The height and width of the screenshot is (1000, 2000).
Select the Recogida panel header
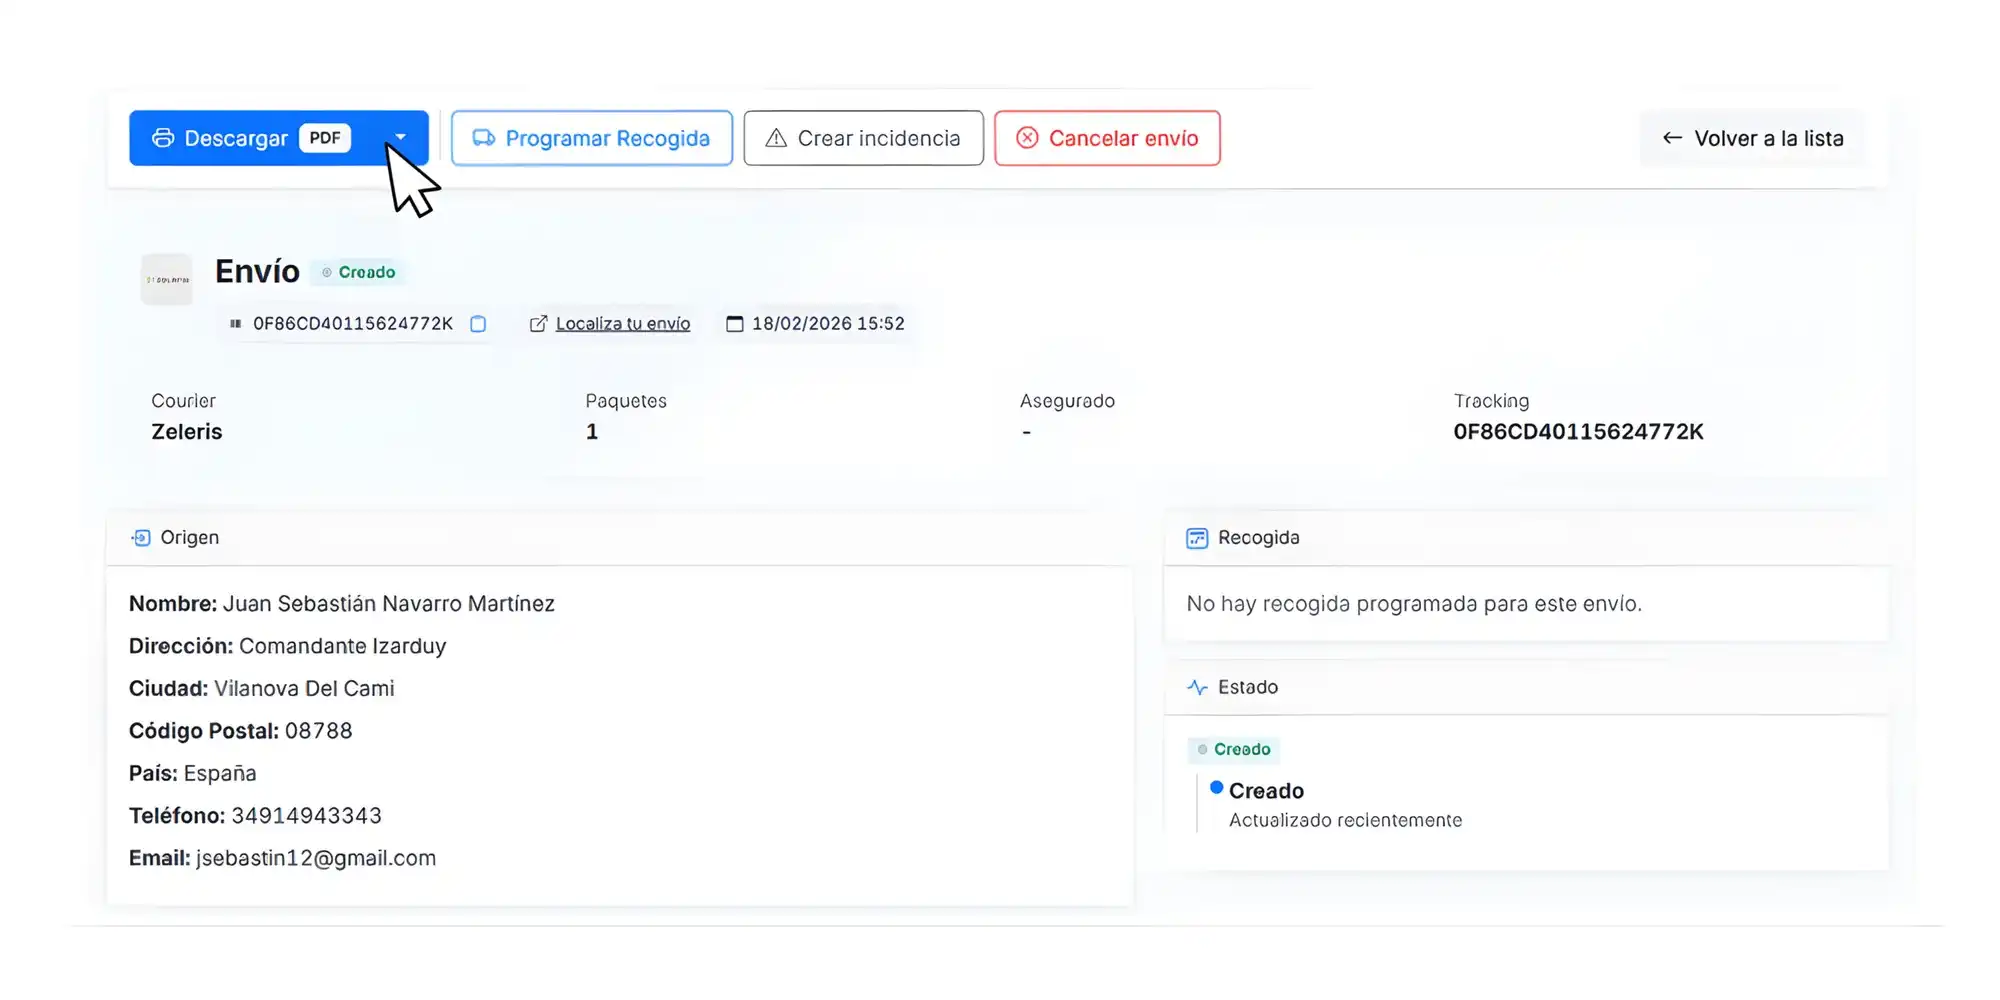point(1258,538)
